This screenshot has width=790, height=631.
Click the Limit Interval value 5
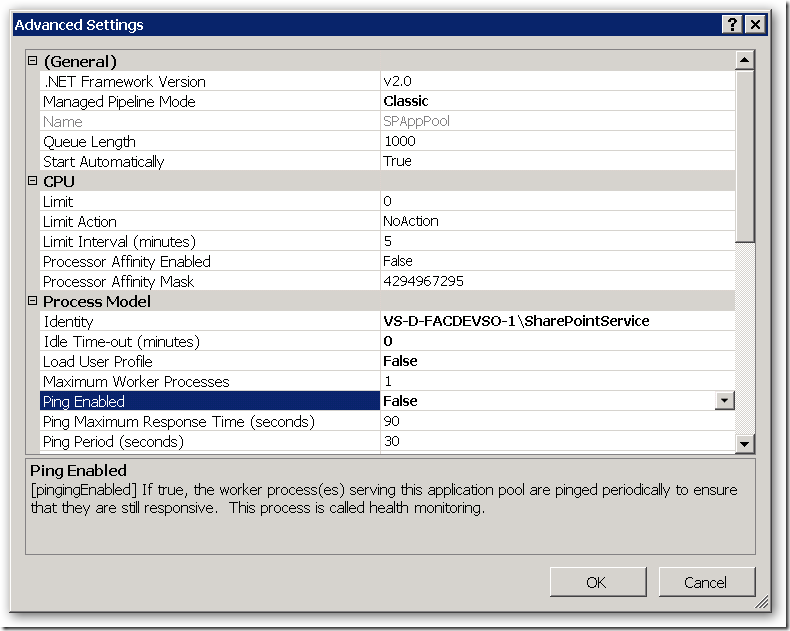(558, 241)
